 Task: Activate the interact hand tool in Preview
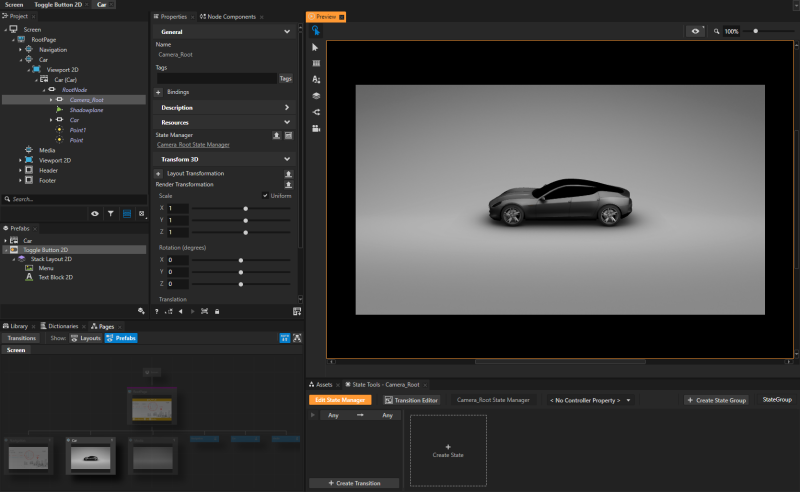[x=316, y=31]
